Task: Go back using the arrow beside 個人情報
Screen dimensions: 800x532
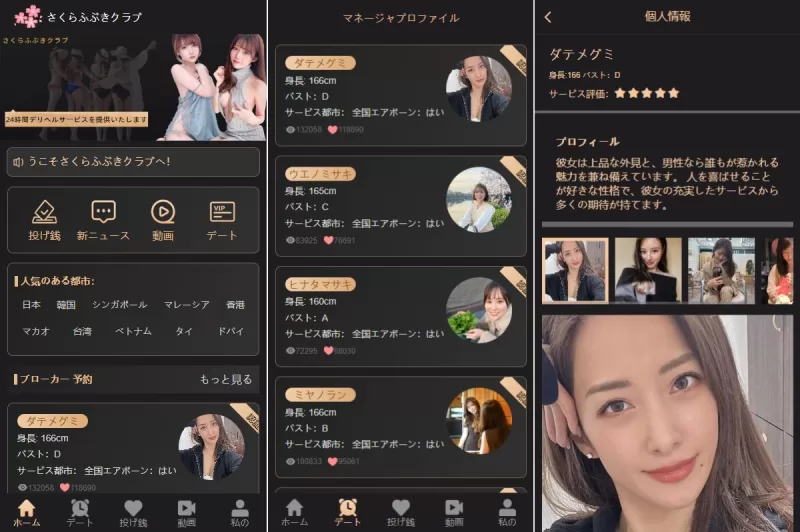Action: coord(548,17)
